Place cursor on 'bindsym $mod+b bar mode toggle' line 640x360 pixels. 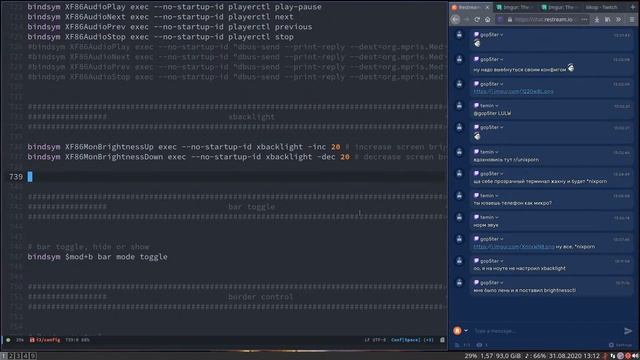coord(98,257)
